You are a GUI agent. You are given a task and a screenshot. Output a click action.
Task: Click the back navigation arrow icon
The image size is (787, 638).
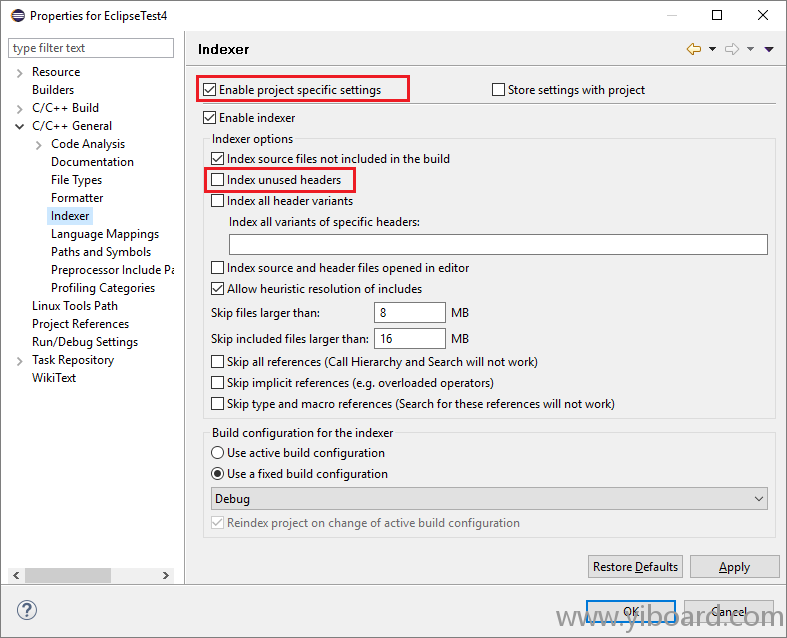tap(694, 49)
